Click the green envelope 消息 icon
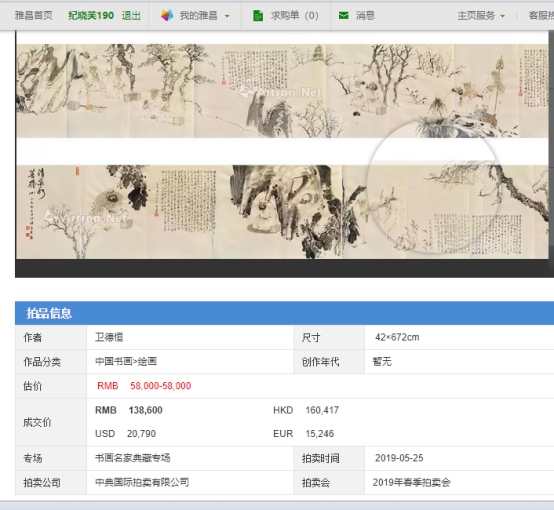554x510 pixels. tap(343, 16)
